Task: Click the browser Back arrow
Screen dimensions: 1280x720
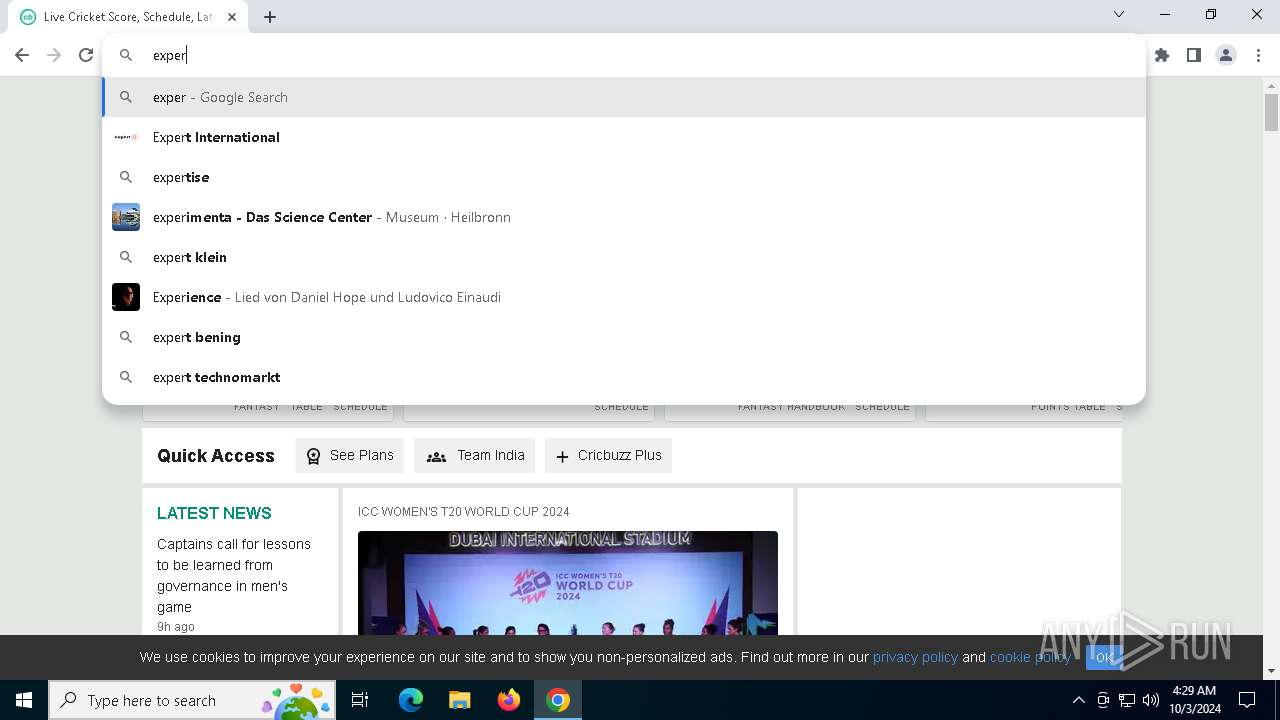Action: pyautogui.click(x=22, y=55)
